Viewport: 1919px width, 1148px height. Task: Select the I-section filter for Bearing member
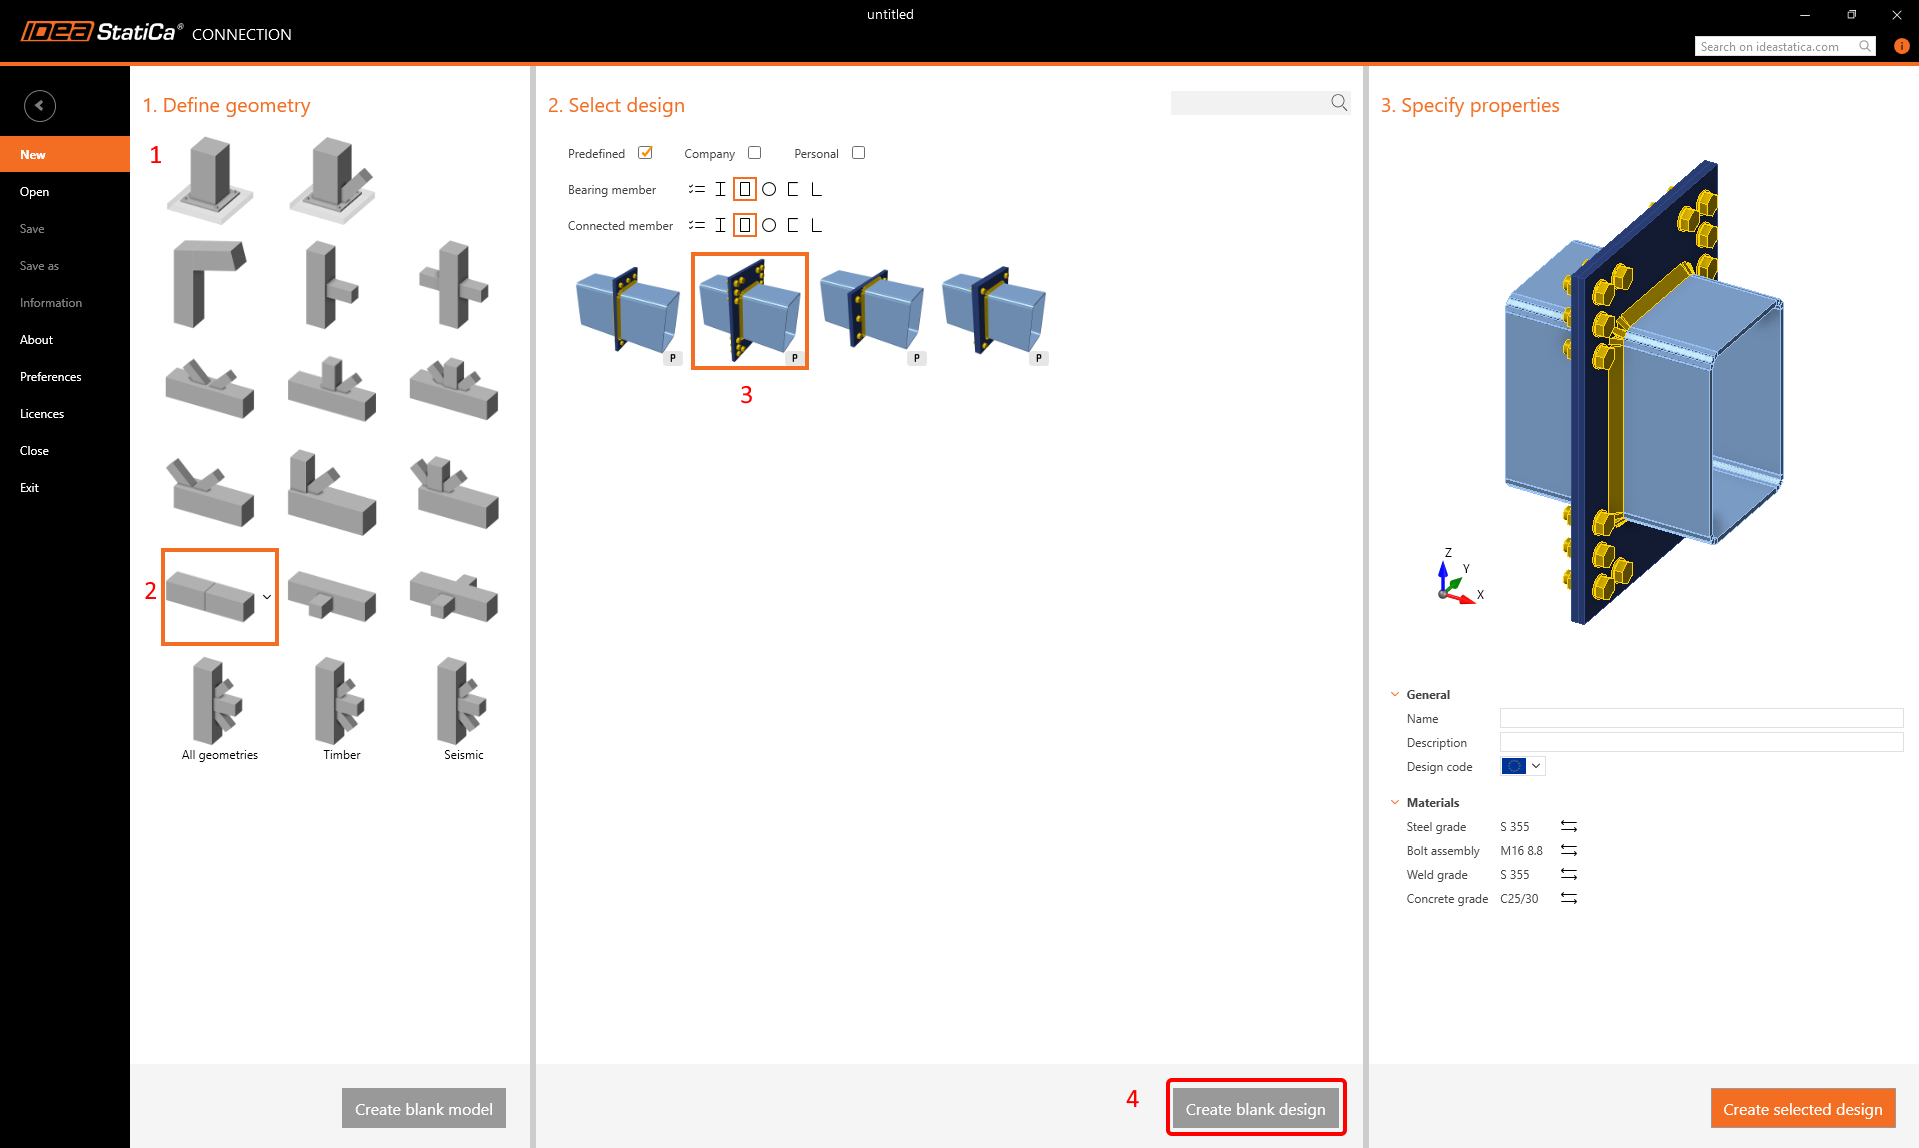[720, 189]
